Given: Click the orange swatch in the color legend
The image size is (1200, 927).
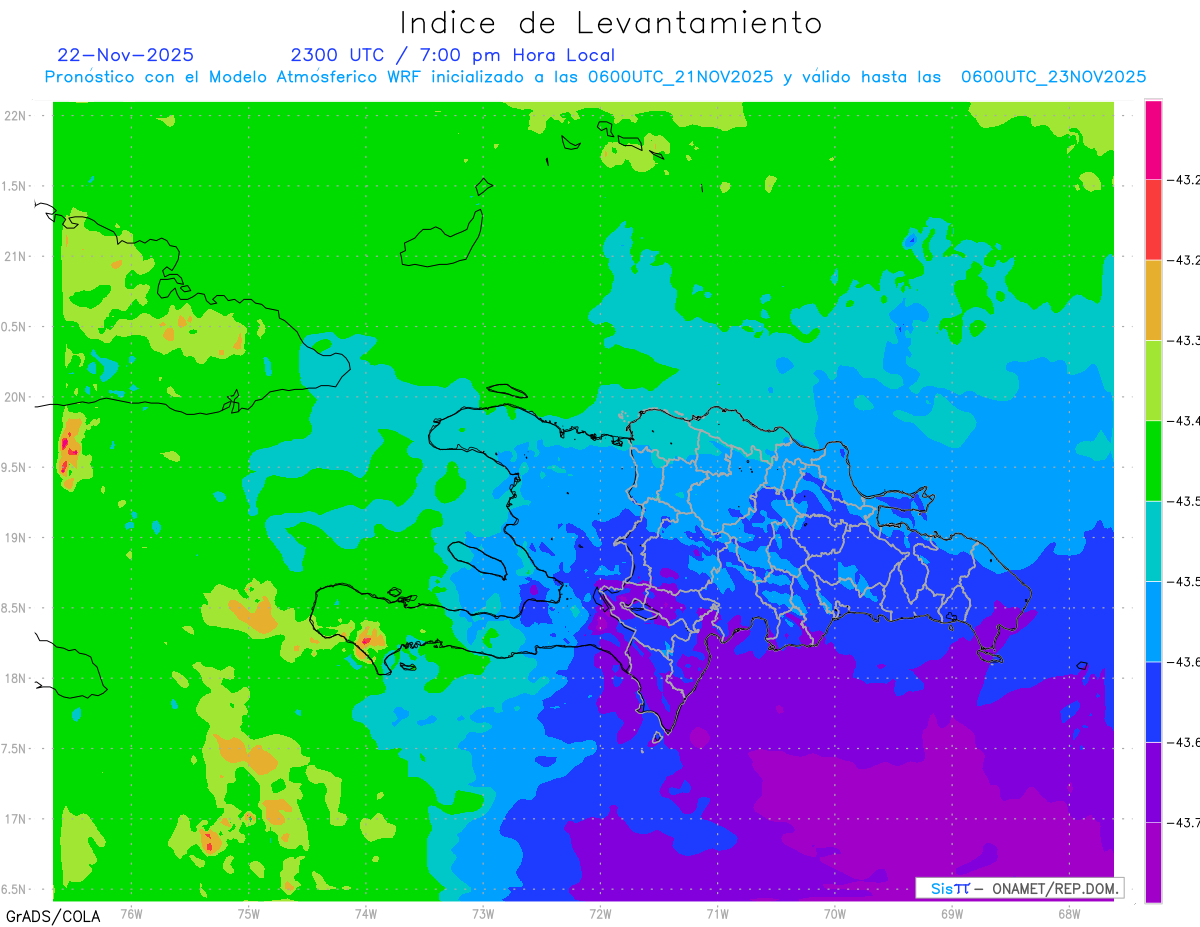Looking at the screenshot, I should tap(1153, 300).
